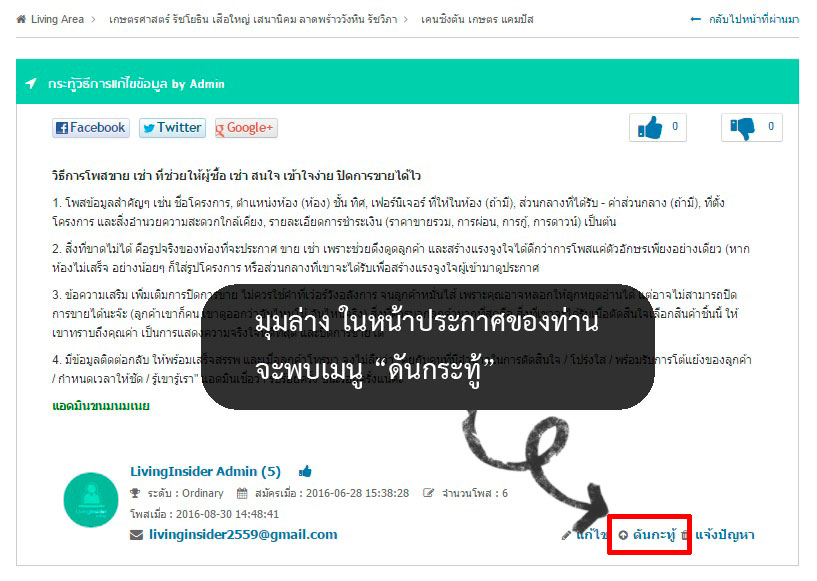Click the thumbs up like icon
817x581 pixels.
[x=650, y=128]
